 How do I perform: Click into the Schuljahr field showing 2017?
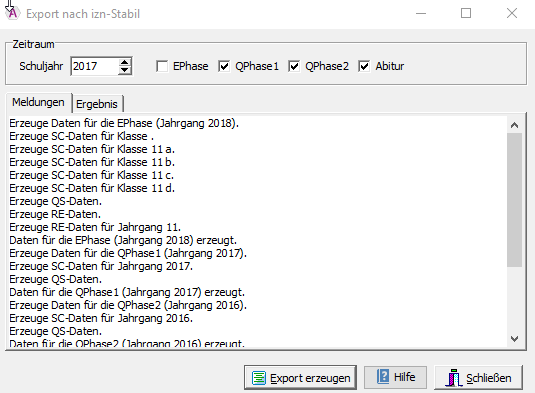(95, 66)
